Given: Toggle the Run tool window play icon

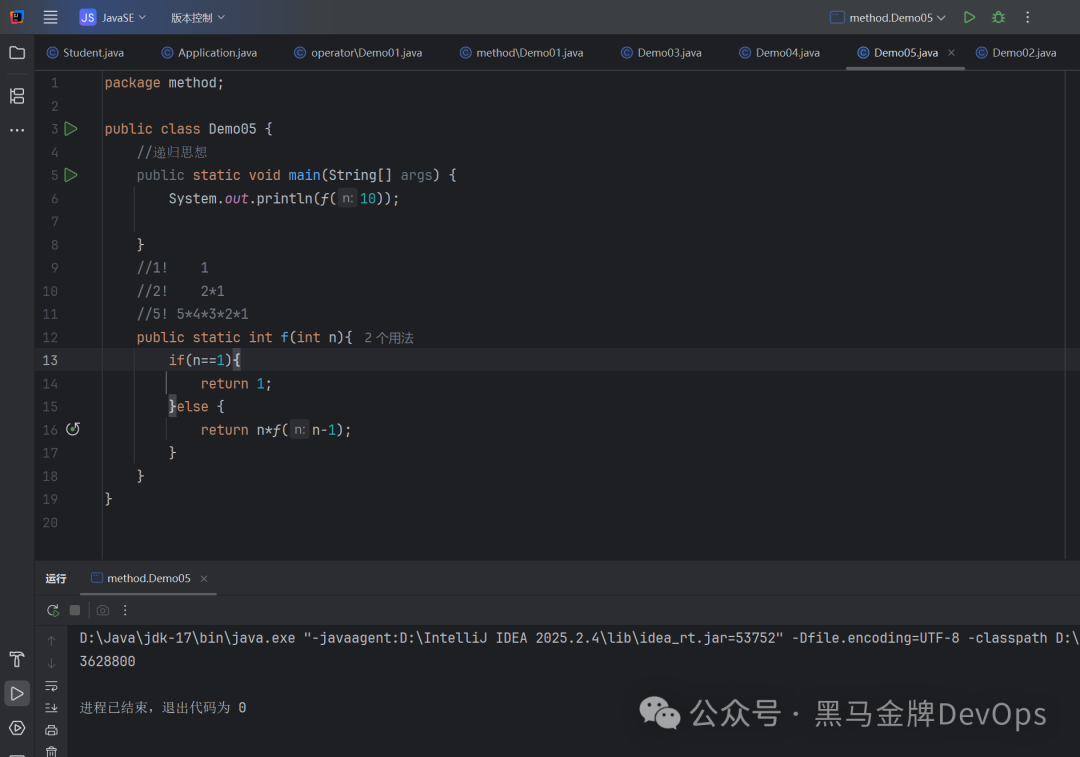Looking at the screenshot, I should [x=16, y=693].
